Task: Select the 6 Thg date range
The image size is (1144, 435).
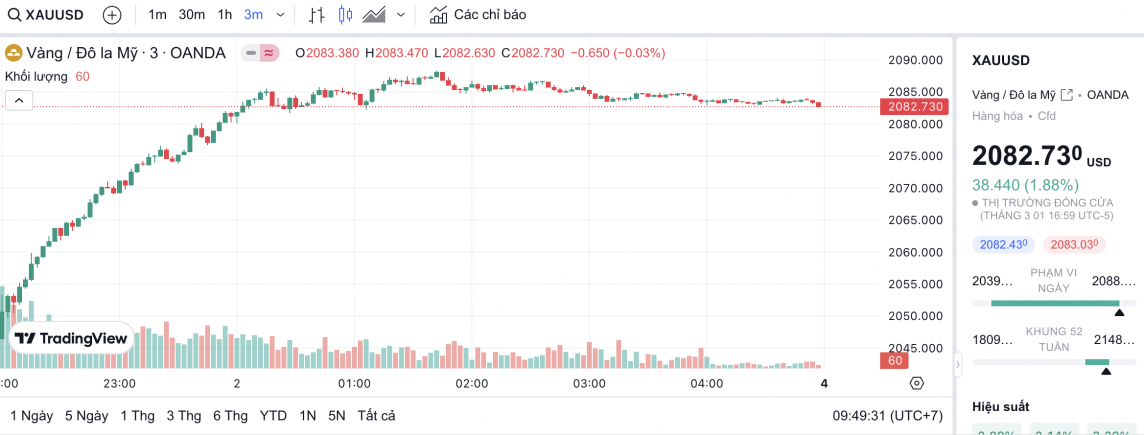Action: [x=230, y=415]
